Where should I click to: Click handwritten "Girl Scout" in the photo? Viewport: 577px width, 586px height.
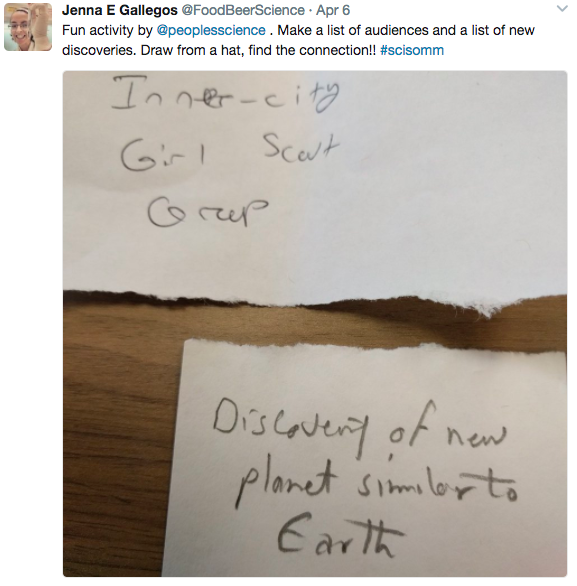(229, 151)
